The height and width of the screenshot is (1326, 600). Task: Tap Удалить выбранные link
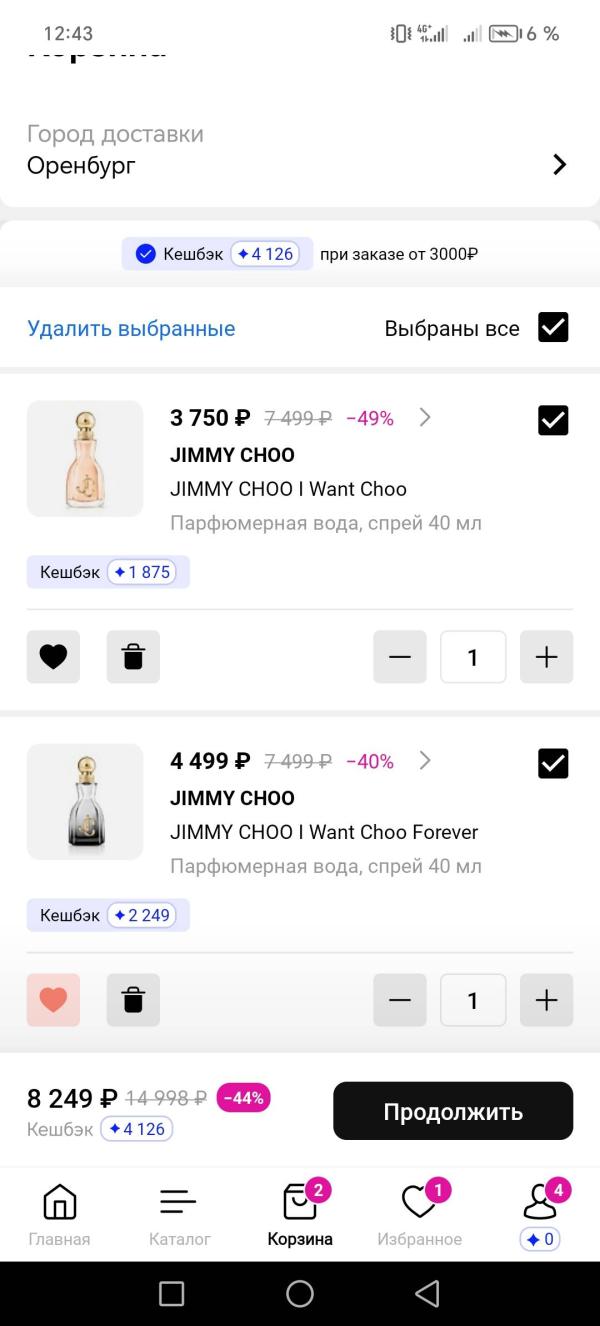131,328
